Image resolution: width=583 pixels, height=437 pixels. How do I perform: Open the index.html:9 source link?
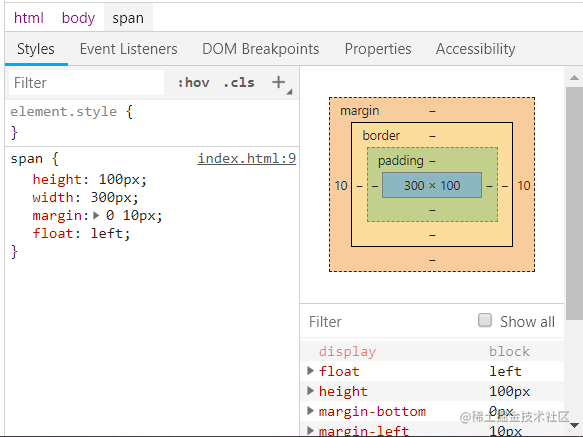point(247,159)
